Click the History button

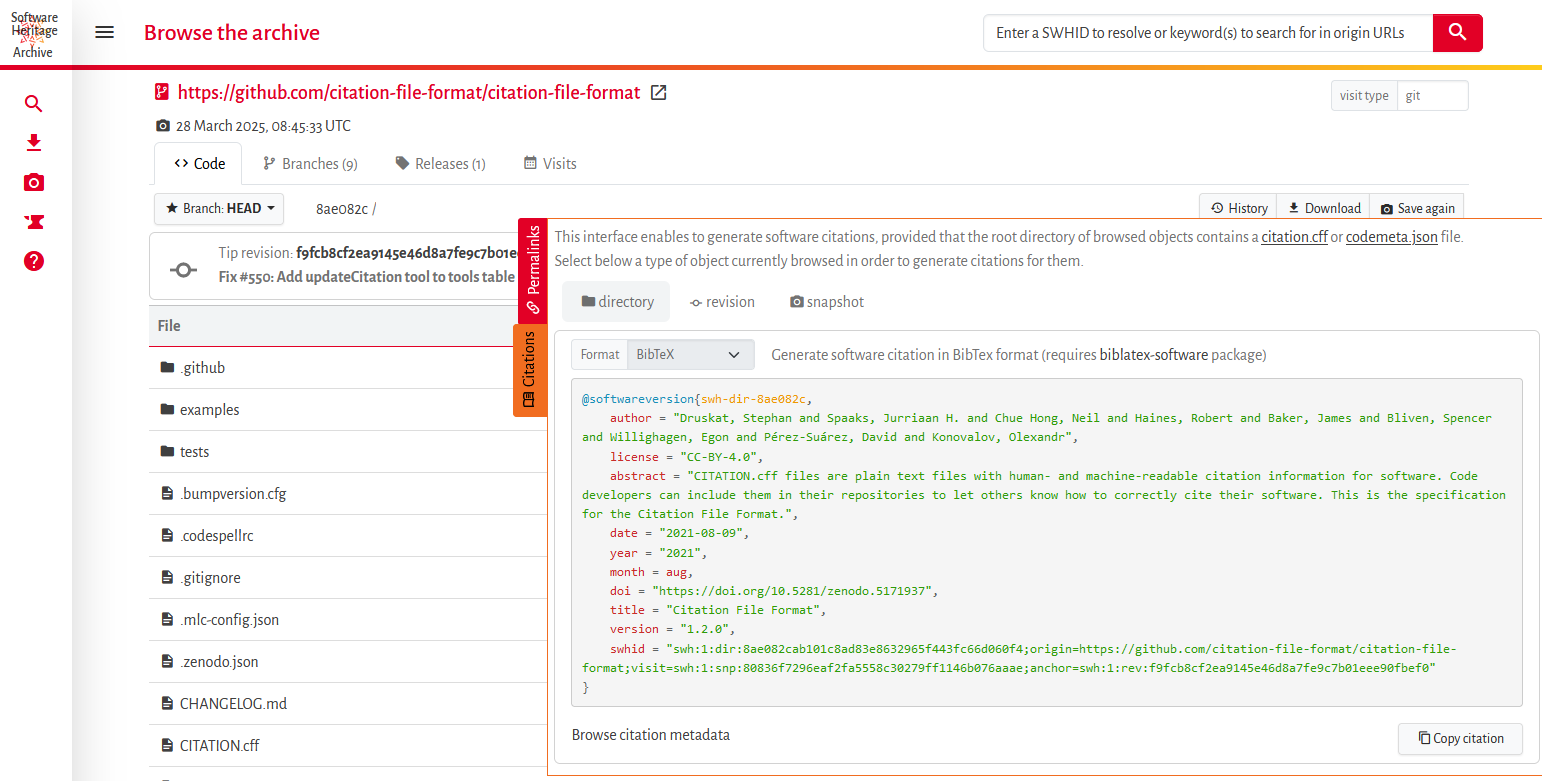tap(1238, 208)
